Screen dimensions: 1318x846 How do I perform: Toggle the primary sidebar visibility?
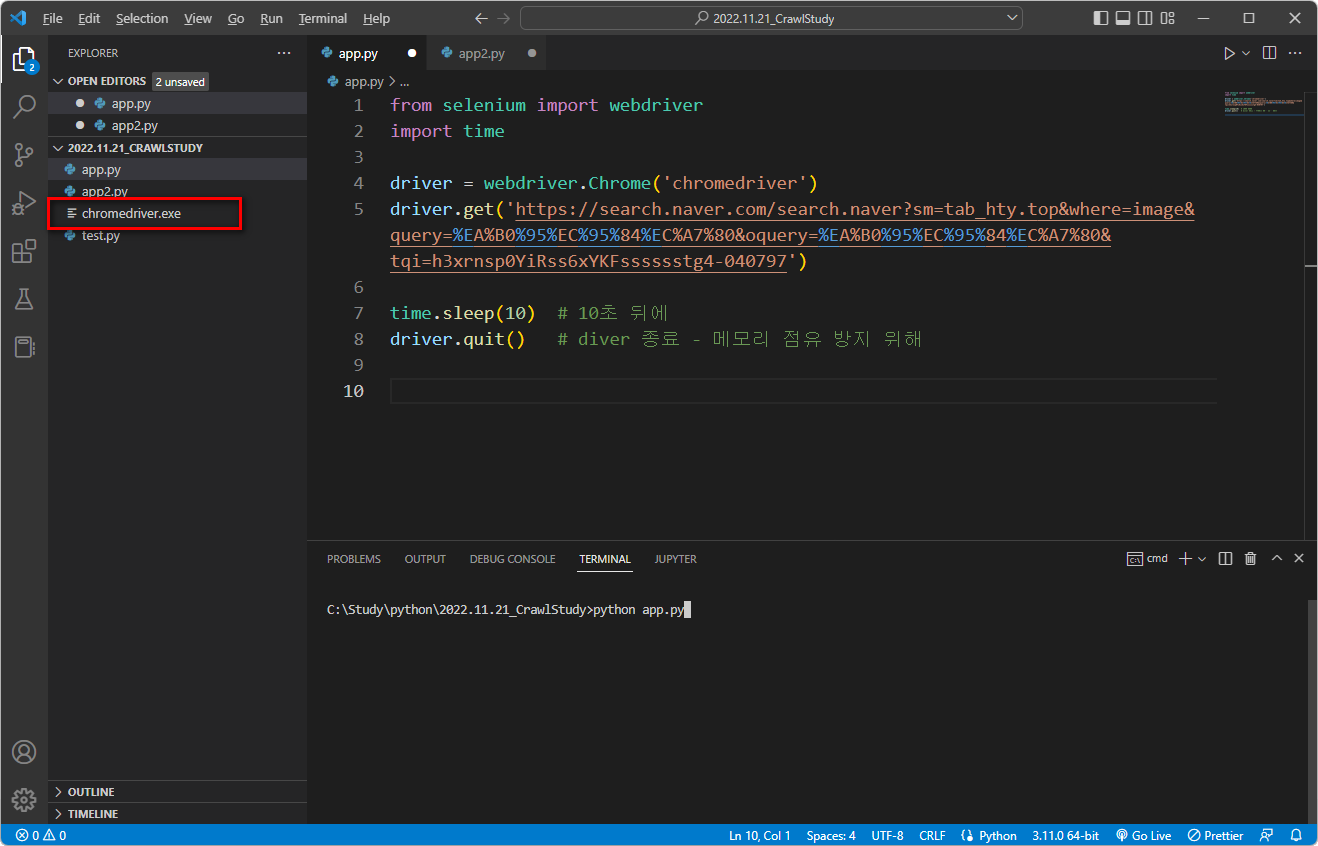pyautogui.click(x=1100, y=17)
